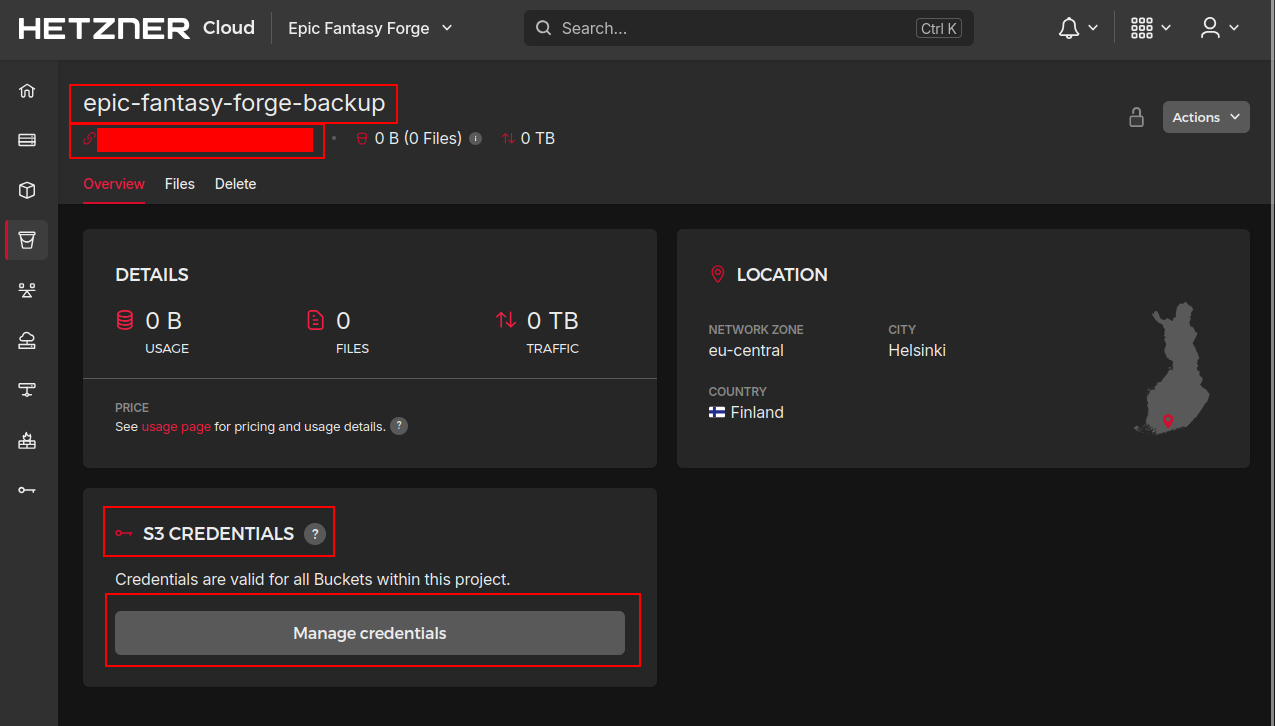Click the red key icon beside S3 Credentials

124,534
